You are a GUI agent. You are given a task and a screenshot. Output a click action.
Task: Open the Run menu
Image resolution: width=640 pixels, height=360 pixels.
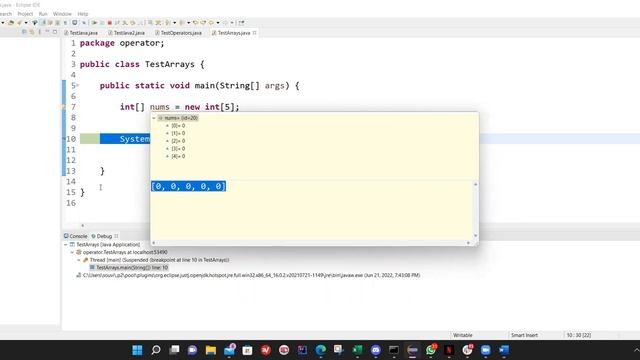click(43, 14)
